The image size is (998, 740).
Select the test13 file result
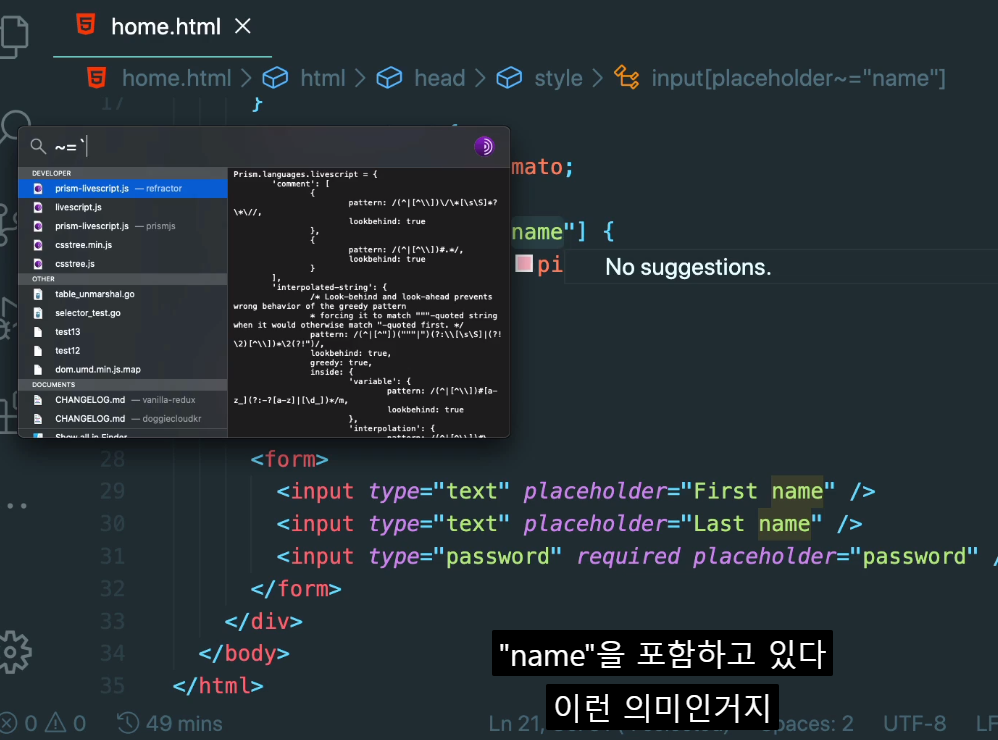pos(122,332)
